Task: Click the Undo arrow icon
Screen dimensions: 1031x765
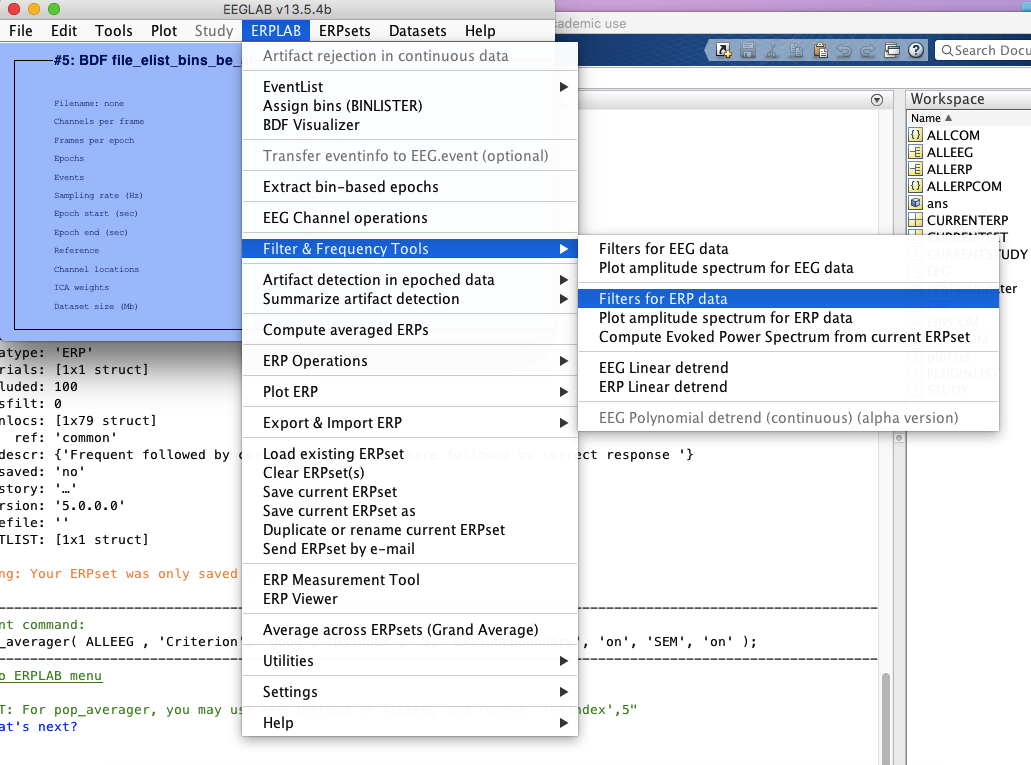Action: coord(844,51)
